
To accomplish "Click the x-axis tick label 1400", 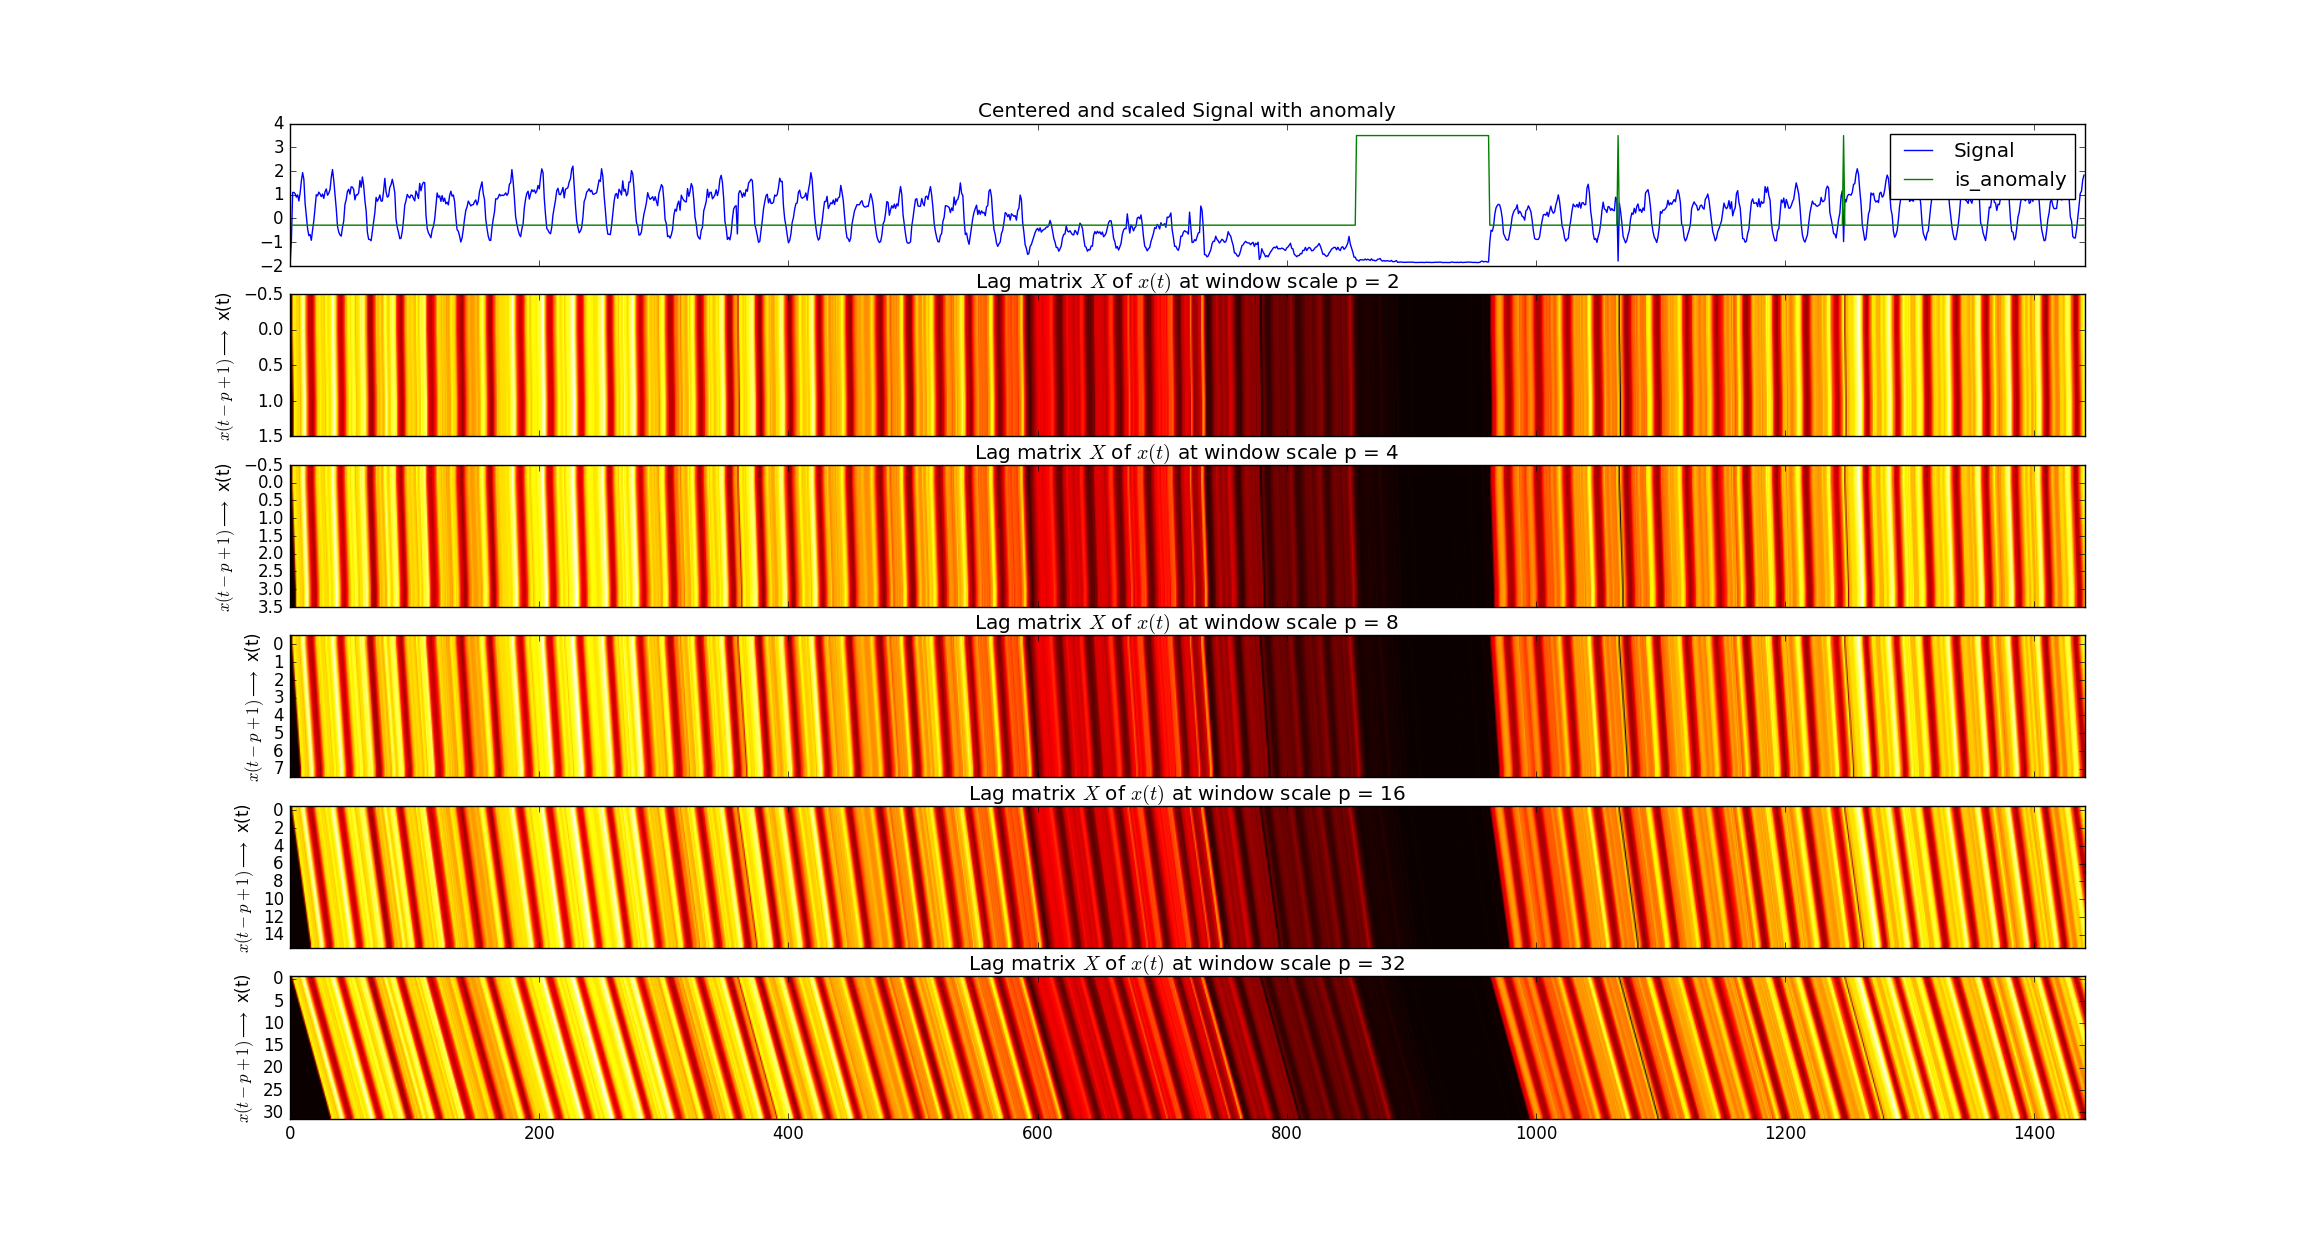I will (2034, 1133).
